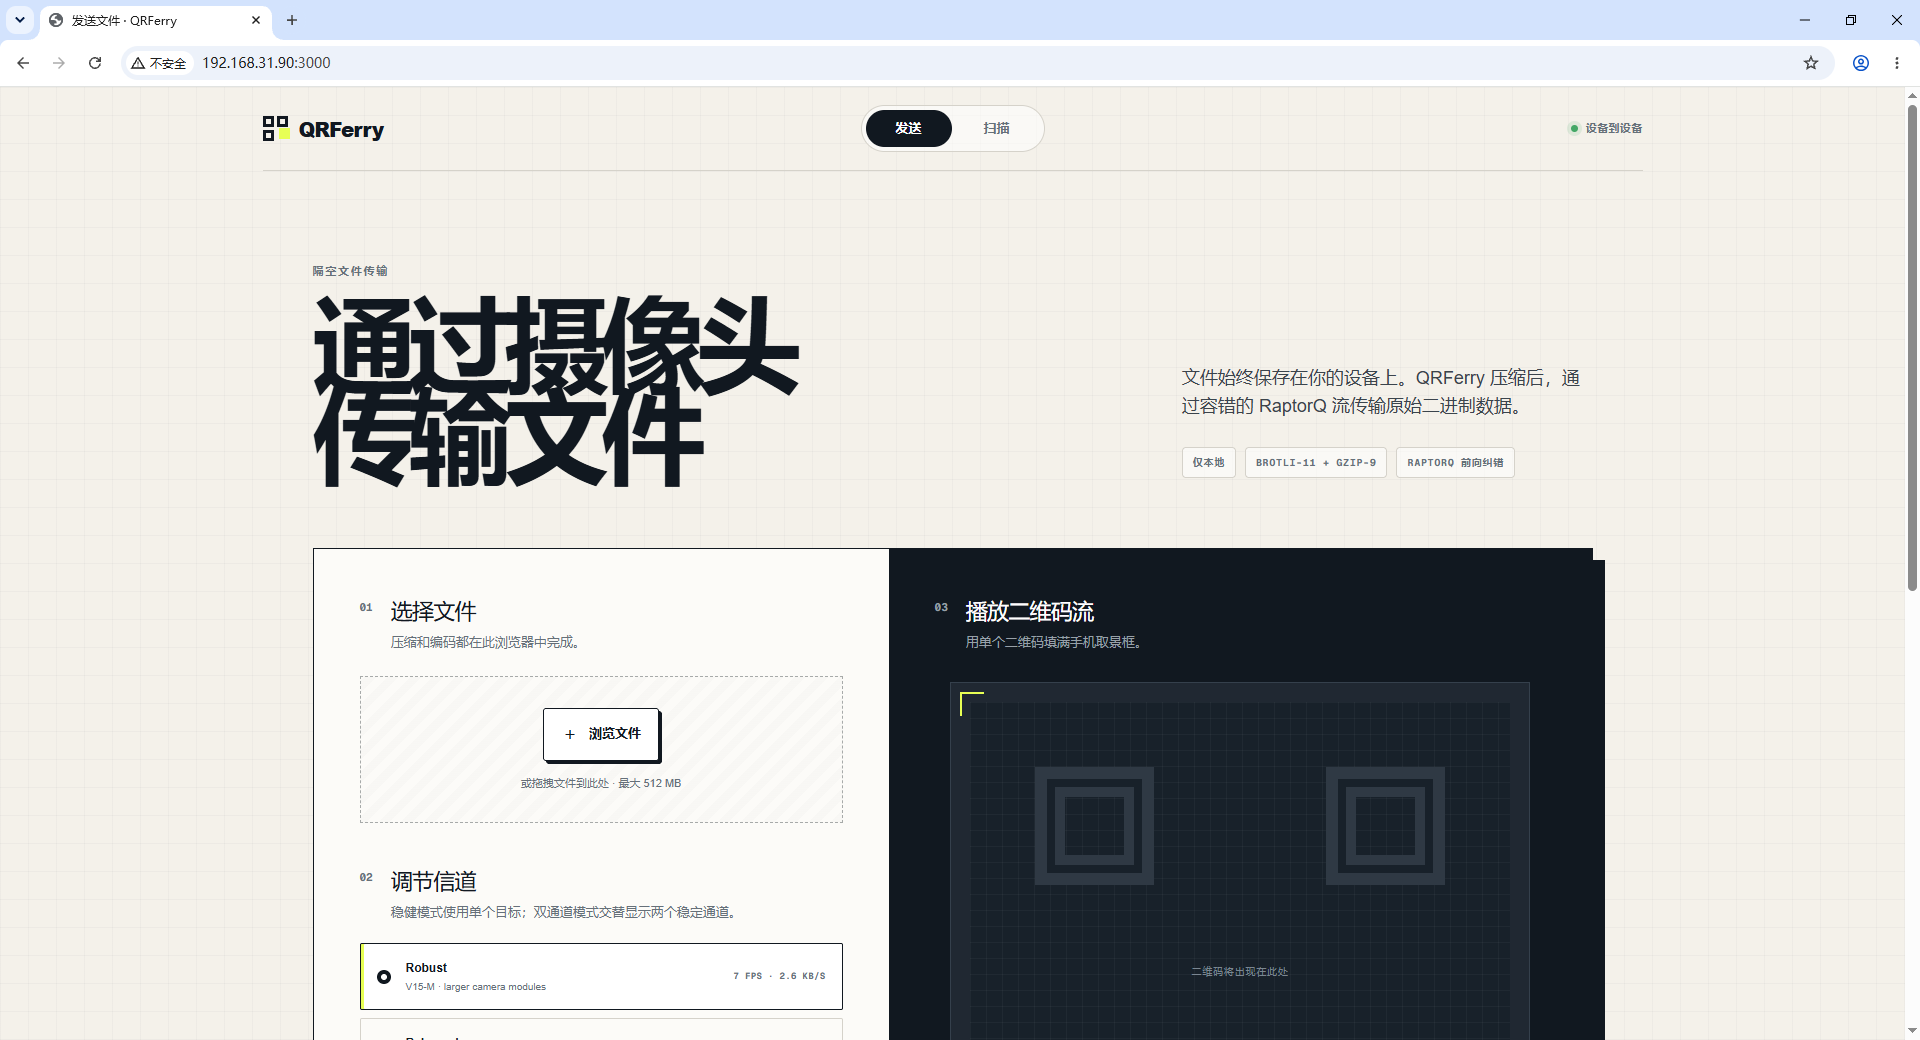1920x1040 pixels.
Task: Click the QR code preview placeholder area
Action: click(1240, 861)
